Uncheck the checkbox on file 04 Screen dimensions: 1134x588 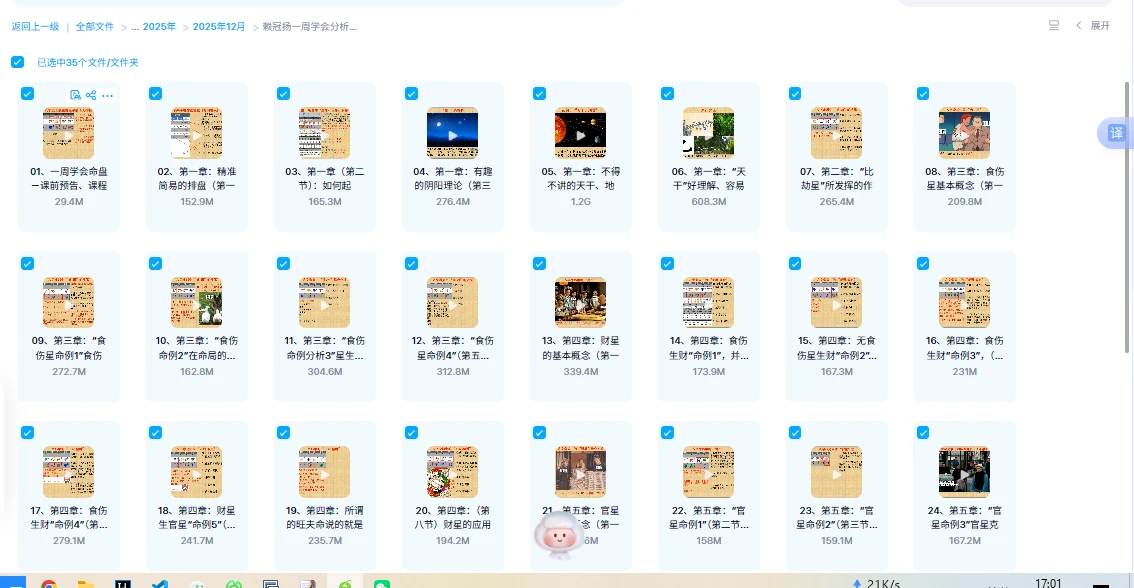coord(411,93)
